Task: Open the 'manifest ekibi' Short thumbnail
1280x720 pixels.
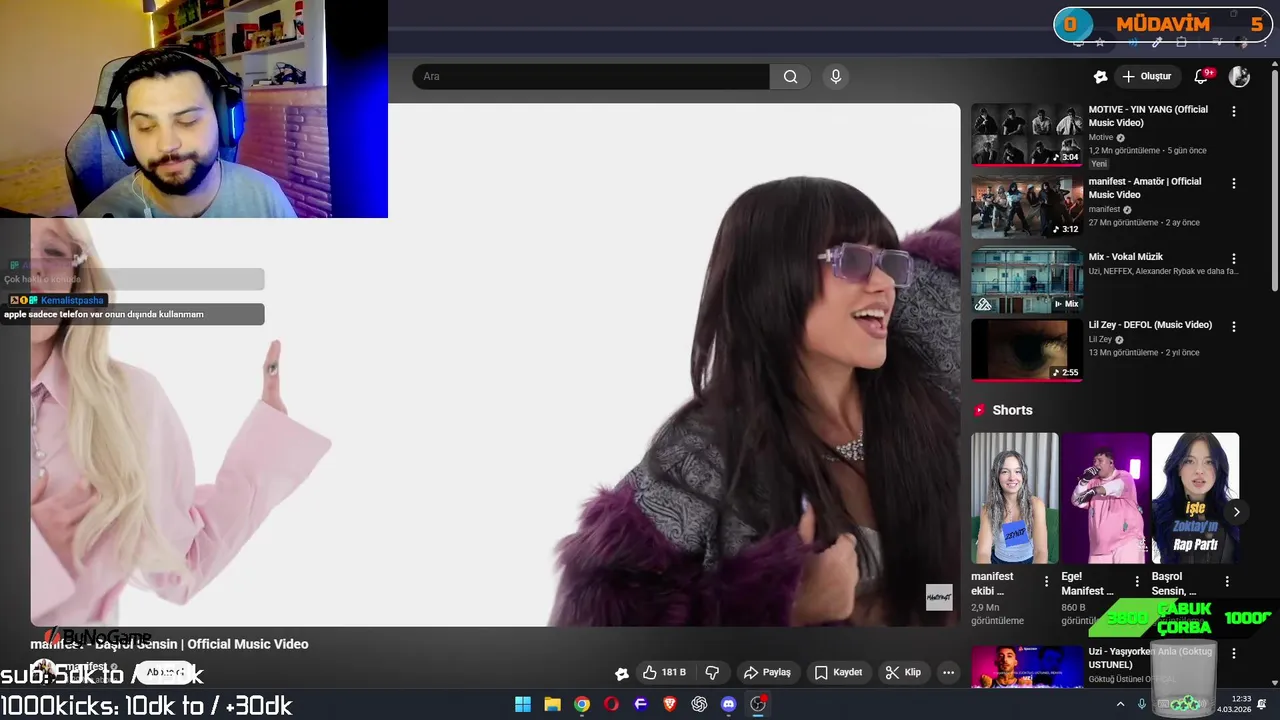Action: (1015, 498)
